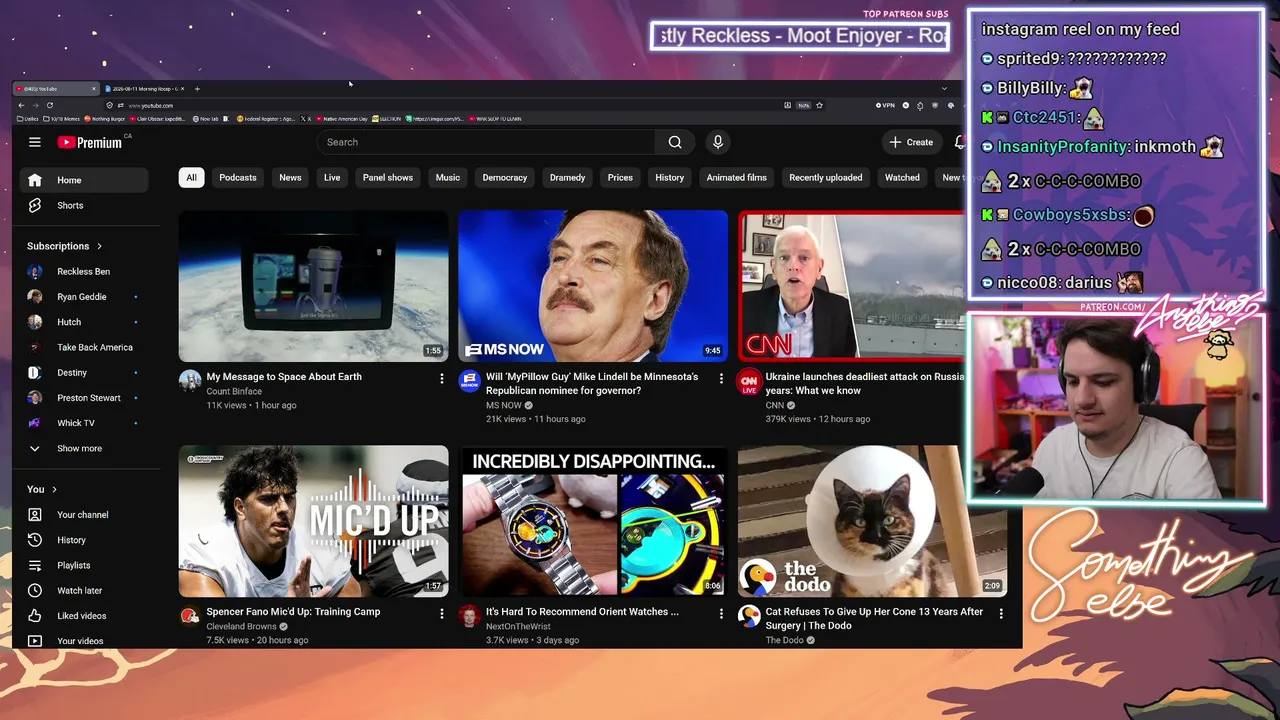Open options for Orient Watches video
Screen dimensions: 1280x720
(x=721, y=613)
